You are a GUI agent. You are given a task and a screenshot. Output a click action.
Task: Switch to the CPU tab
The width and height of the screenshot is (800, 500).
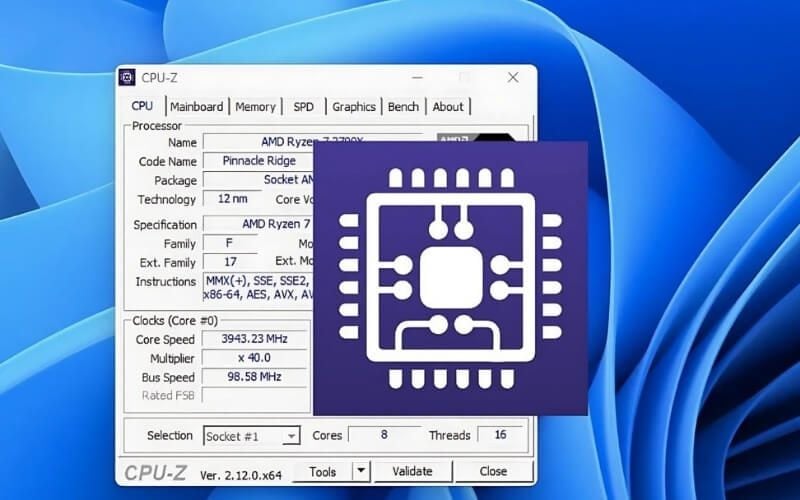(142, 106)
